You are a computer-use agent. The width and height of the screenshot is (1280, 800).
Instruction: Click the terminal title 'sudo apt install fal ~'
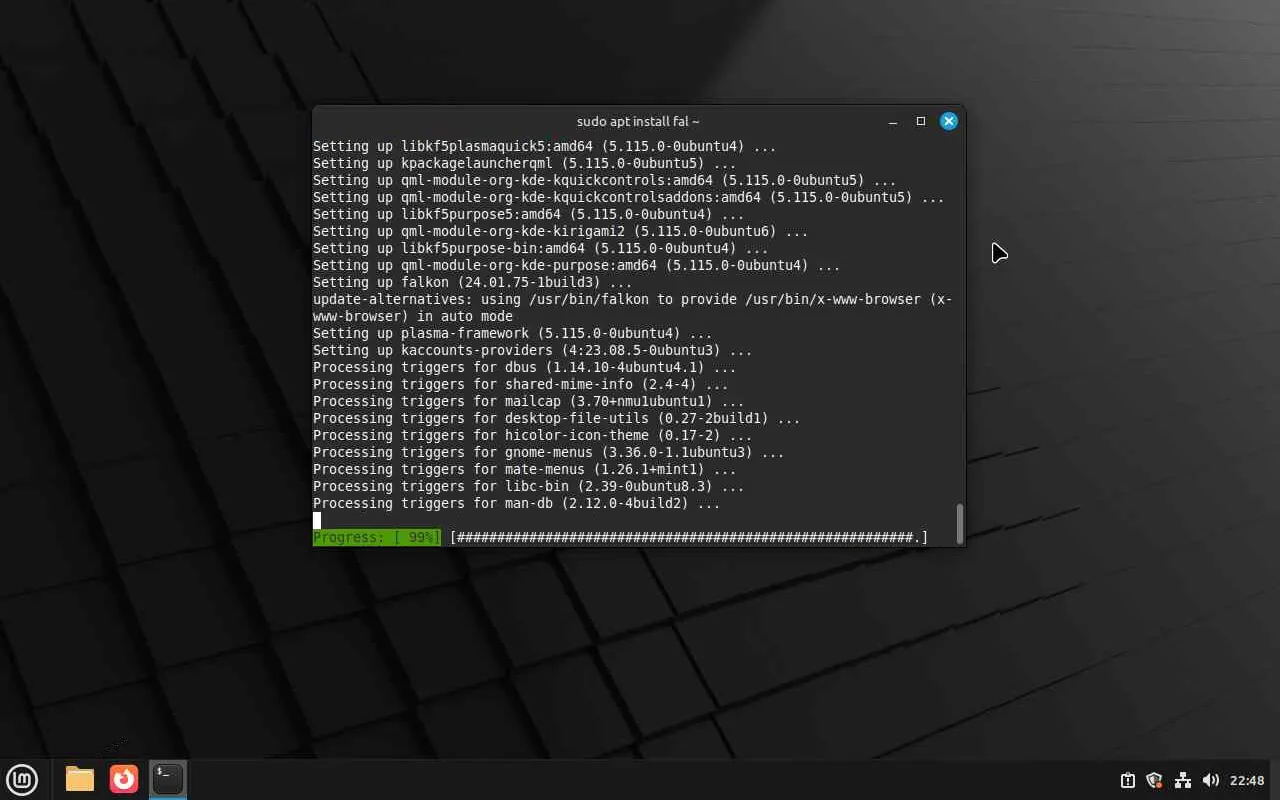coord(638,121)
